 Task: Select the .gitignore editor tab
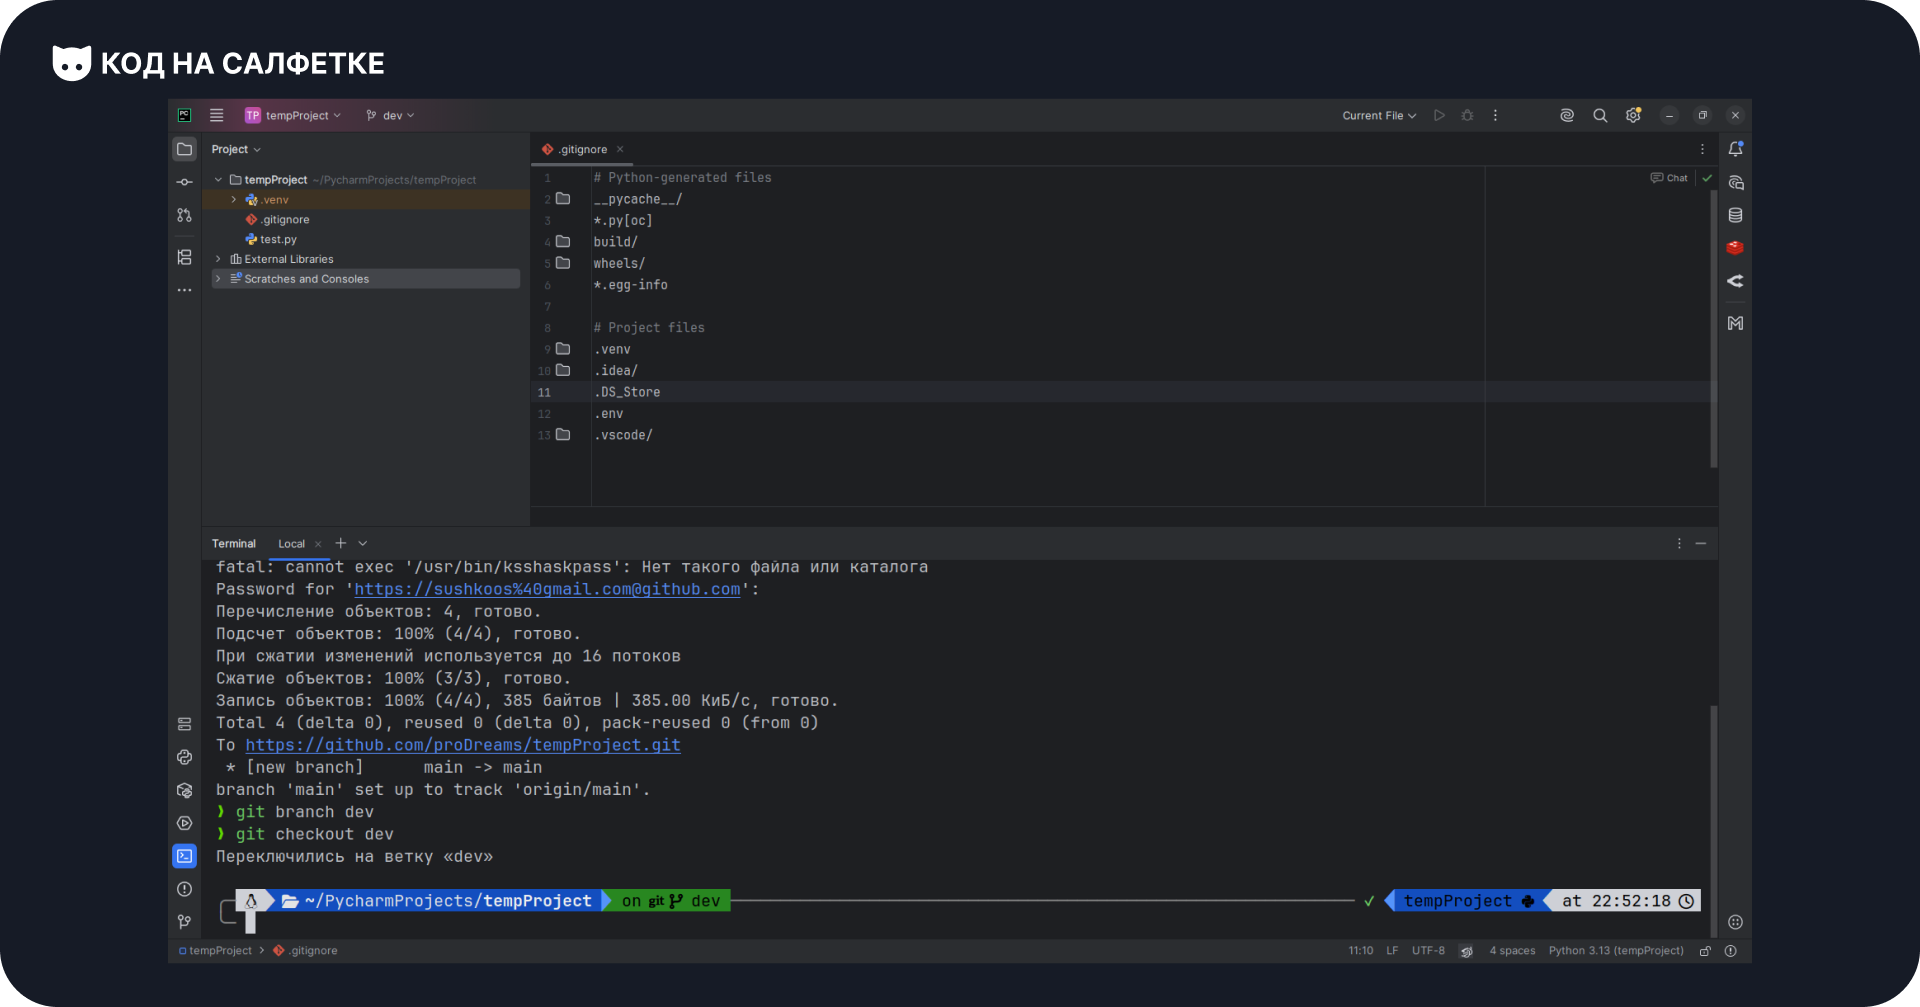[582, 149]
